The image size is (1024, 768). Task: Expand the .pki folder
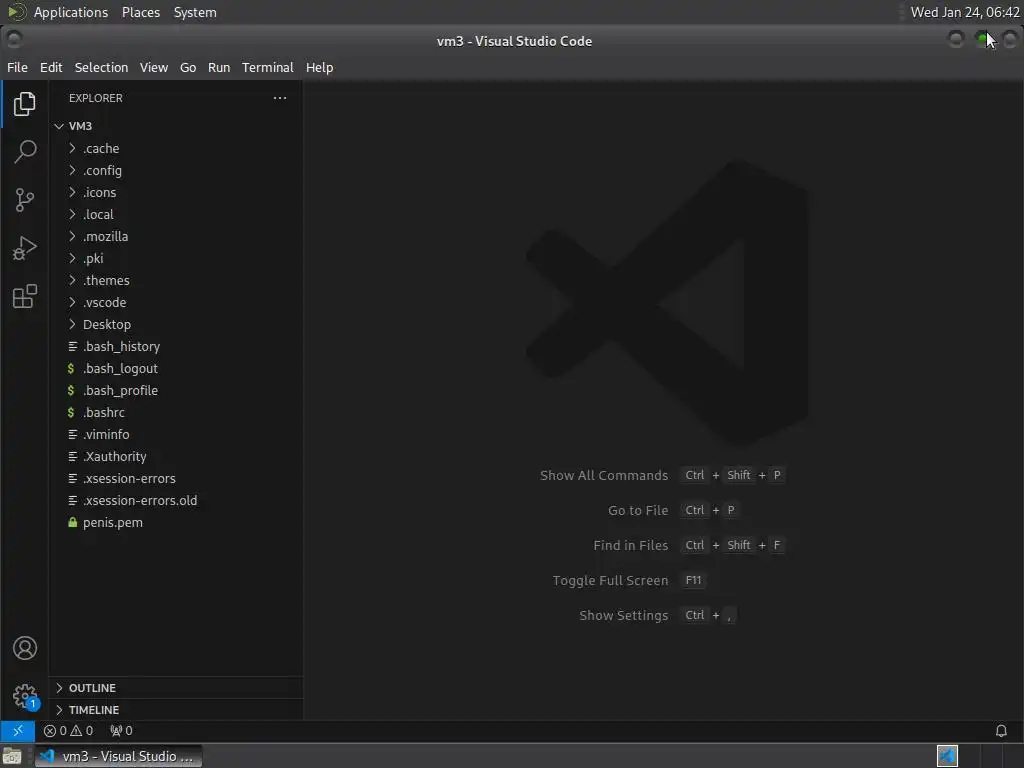point(175,259)
